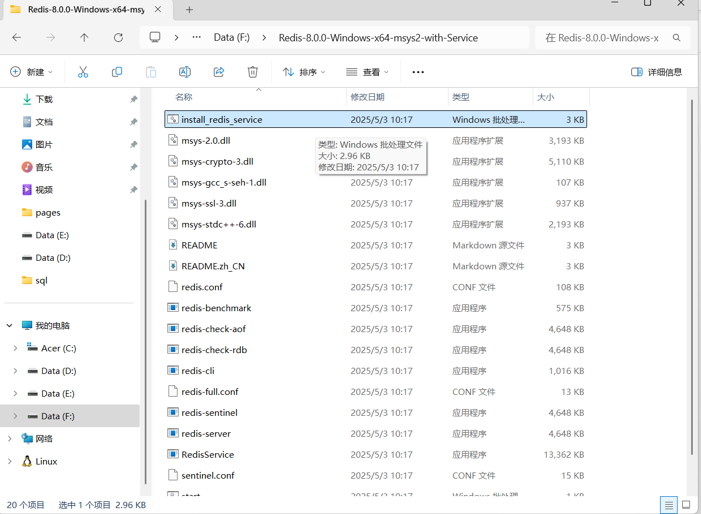Click the Rename icon in toolbar
The height and width of the screenshot is (514, 701).
(x=185, y=72)
